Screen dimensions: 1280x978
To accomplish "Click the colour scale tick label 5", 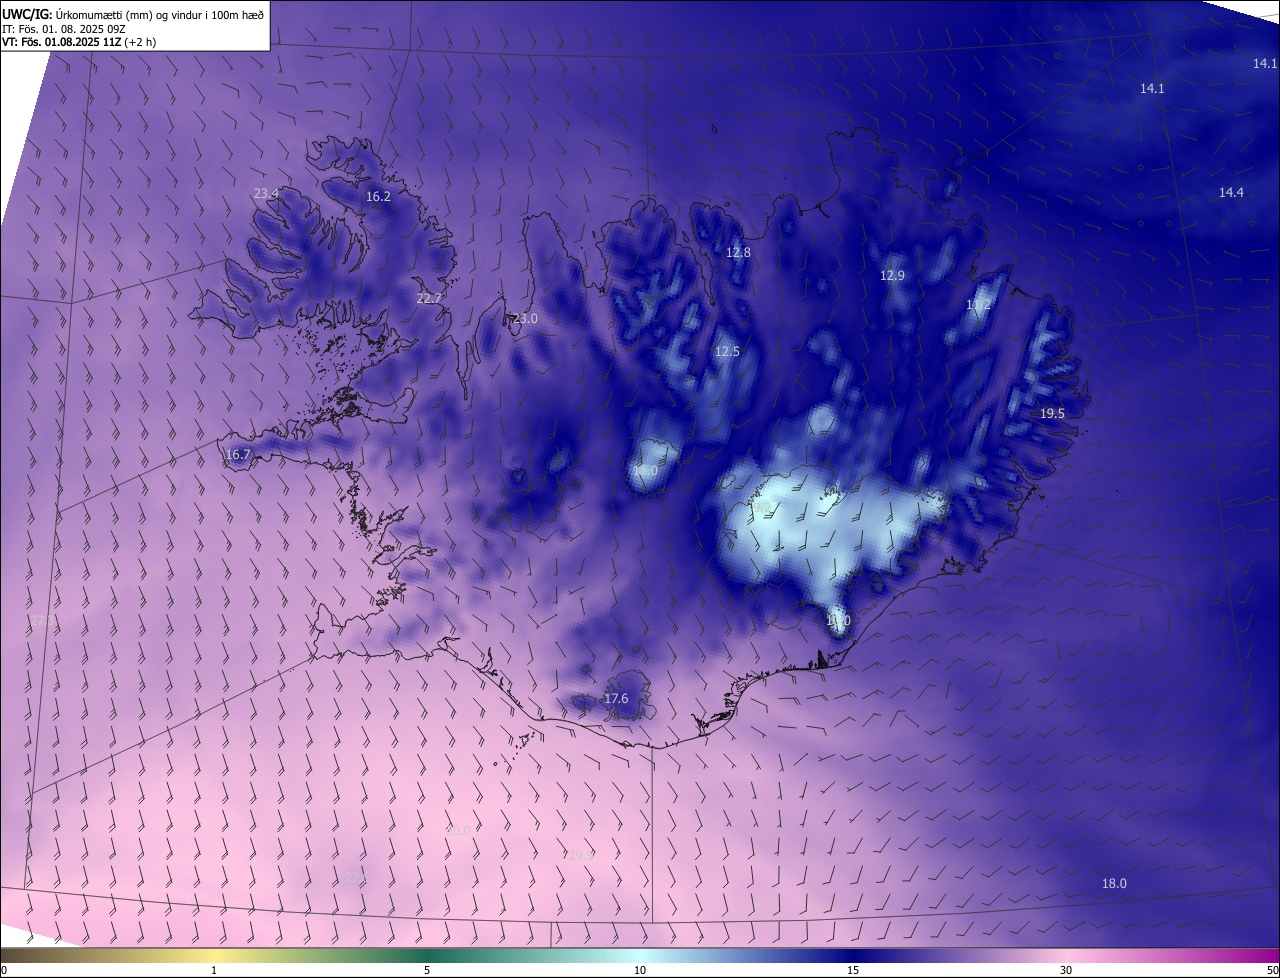I will 427,971.
